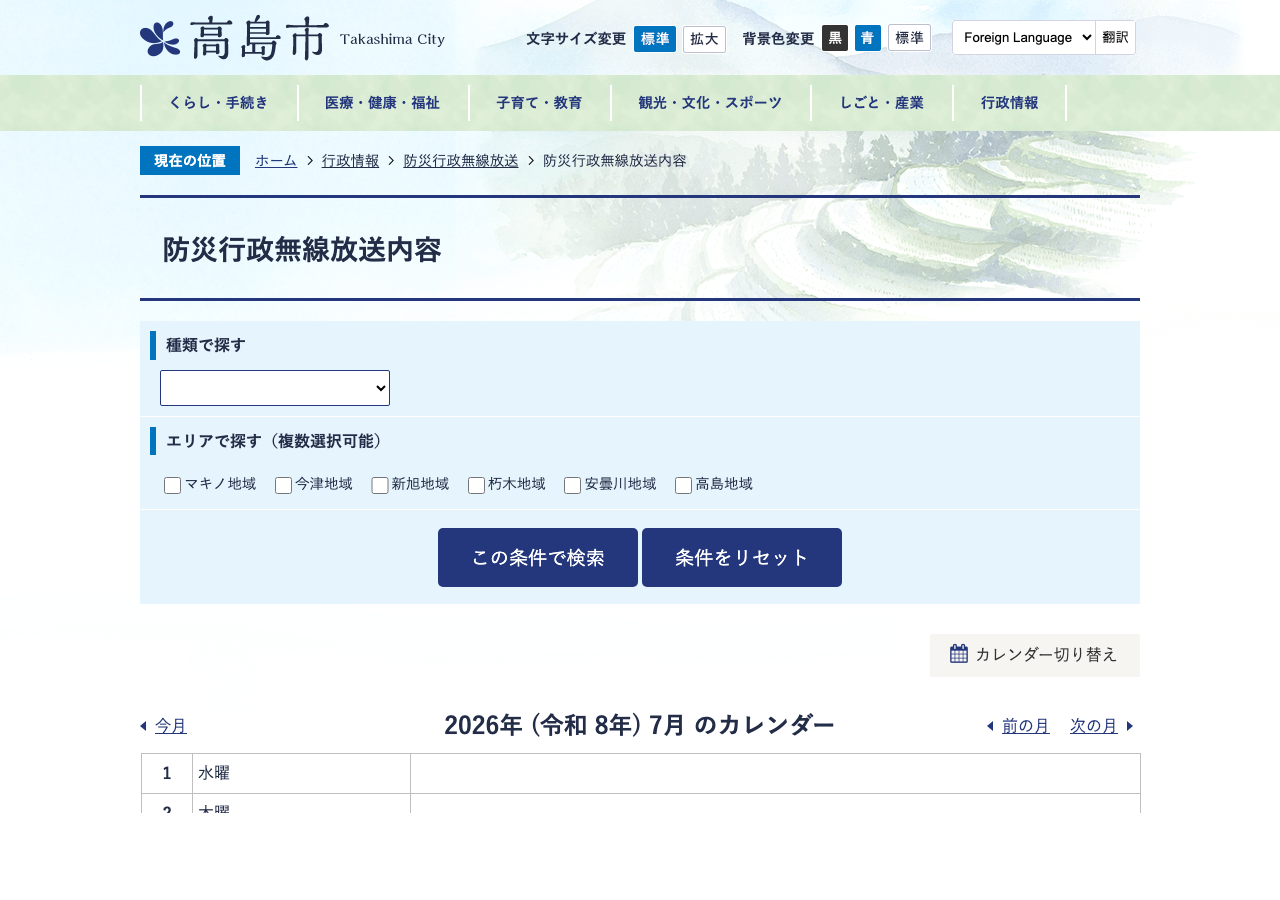Set background color to blue (青)
The height and width of the screenshot is (900, 1280).
tap(868, 38)
